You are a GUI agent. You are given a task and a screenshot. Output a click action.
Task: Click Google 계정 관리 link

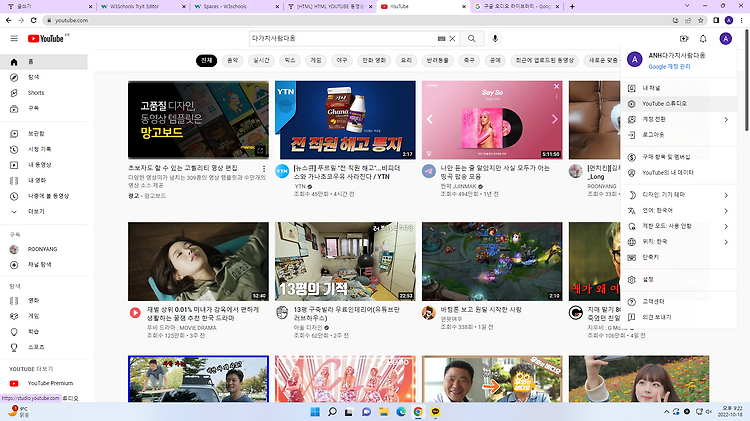click(x=669, y=67)
